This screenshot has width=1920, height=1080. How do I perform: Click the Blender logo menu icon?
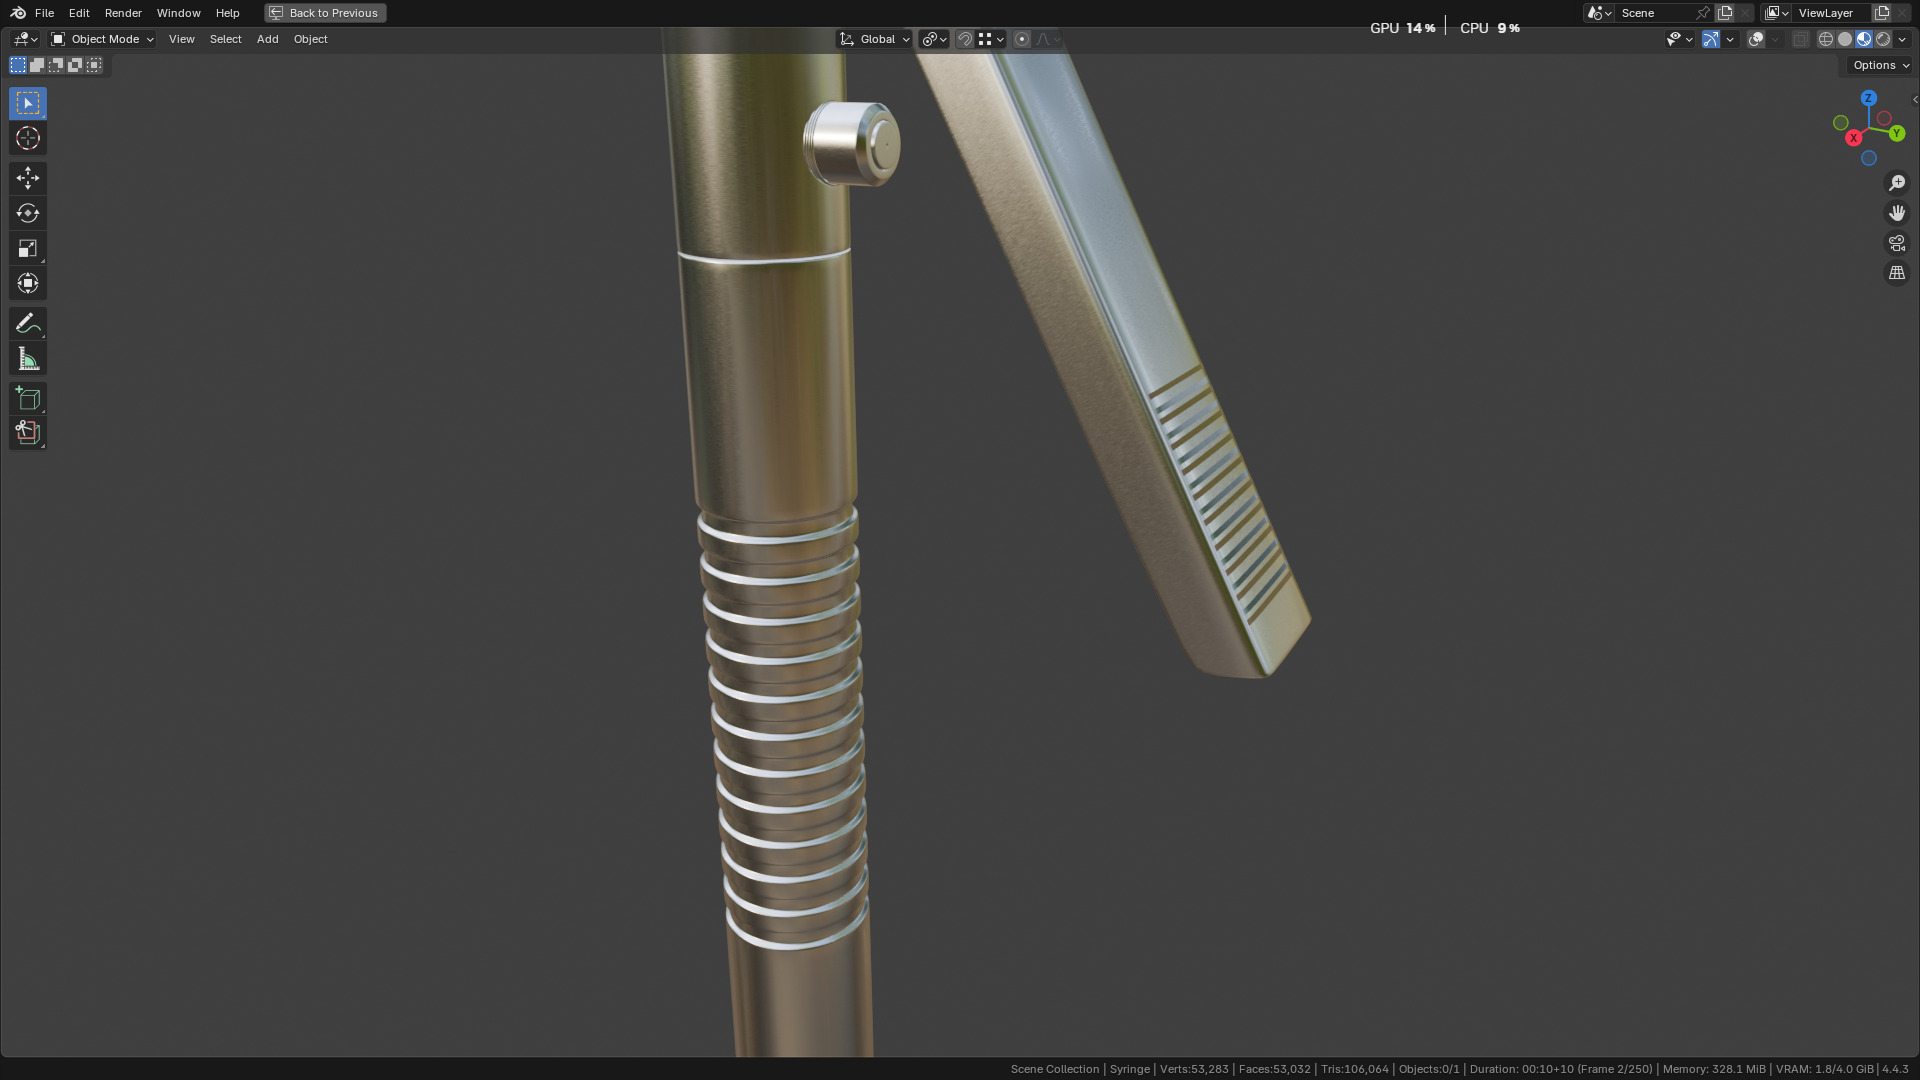18,13
